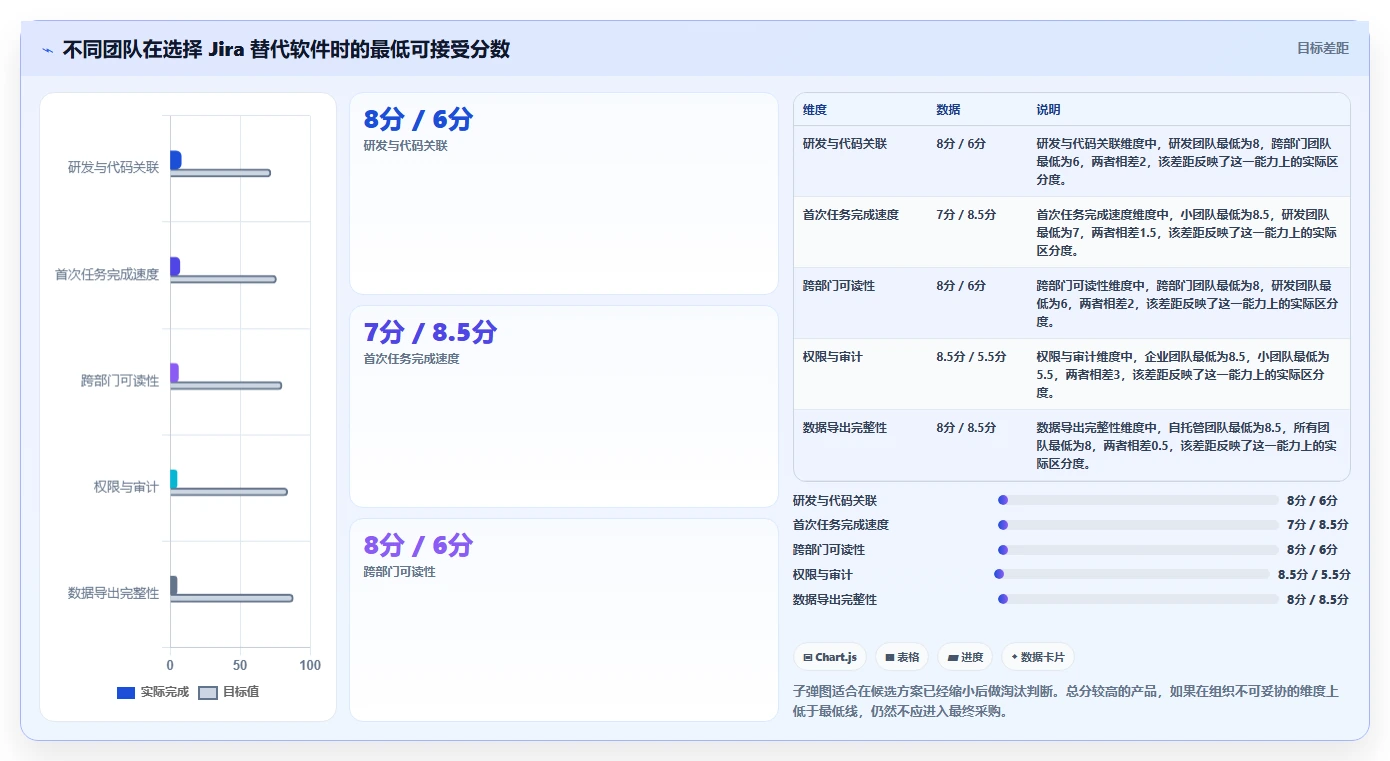Viewport: 1390px width, 761px height.
Task: Click the 首次任务完成速度 progress bar
Action: click(1138, 525)
